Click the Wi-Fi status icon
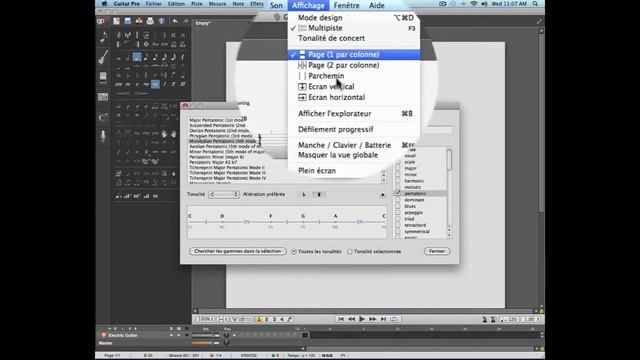The image size is (640, 360). point(473,4)
